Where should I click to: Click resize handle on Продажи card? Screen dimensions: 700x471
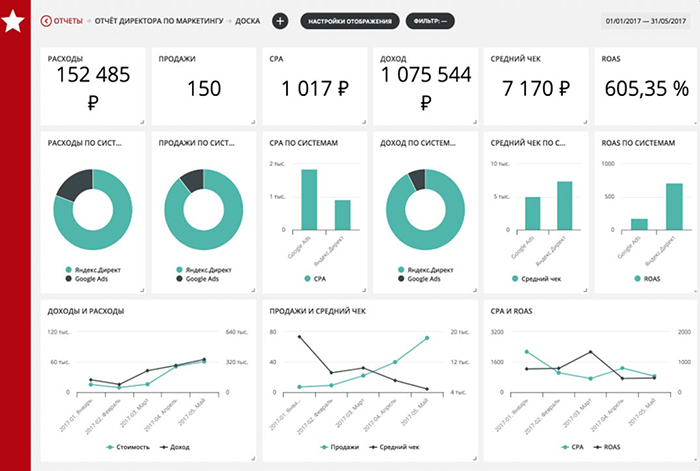[254, 122]
